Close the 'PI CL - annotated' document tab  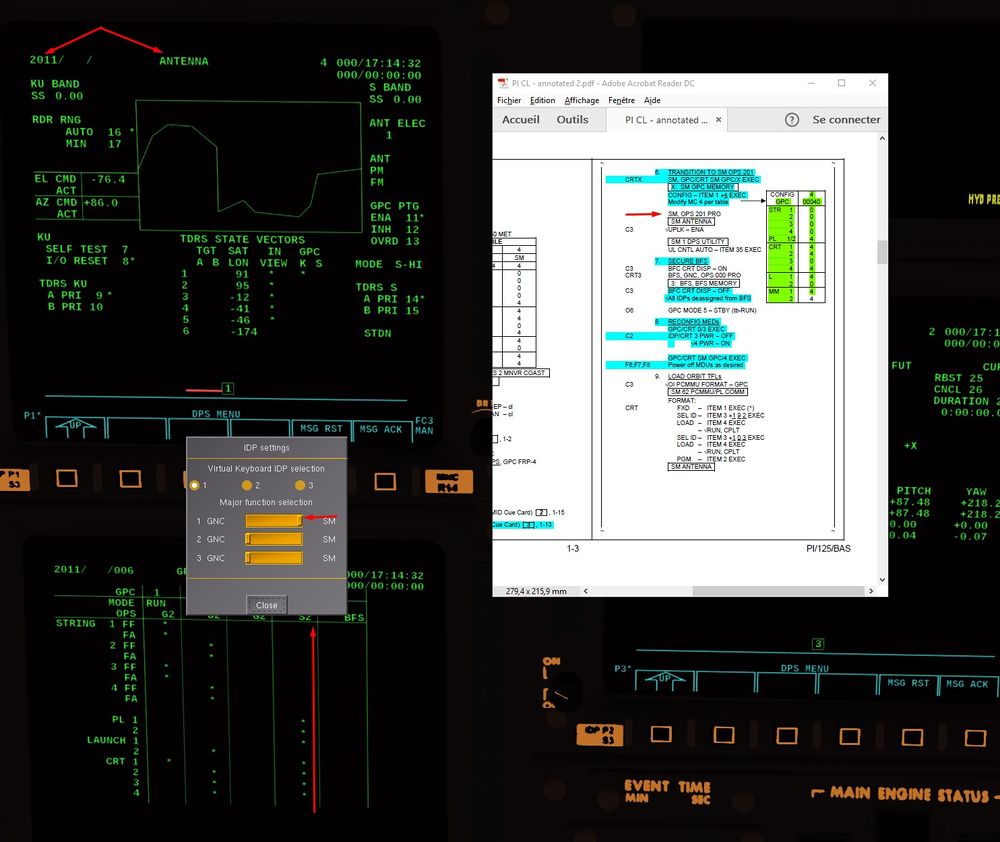tap(718, 120)
